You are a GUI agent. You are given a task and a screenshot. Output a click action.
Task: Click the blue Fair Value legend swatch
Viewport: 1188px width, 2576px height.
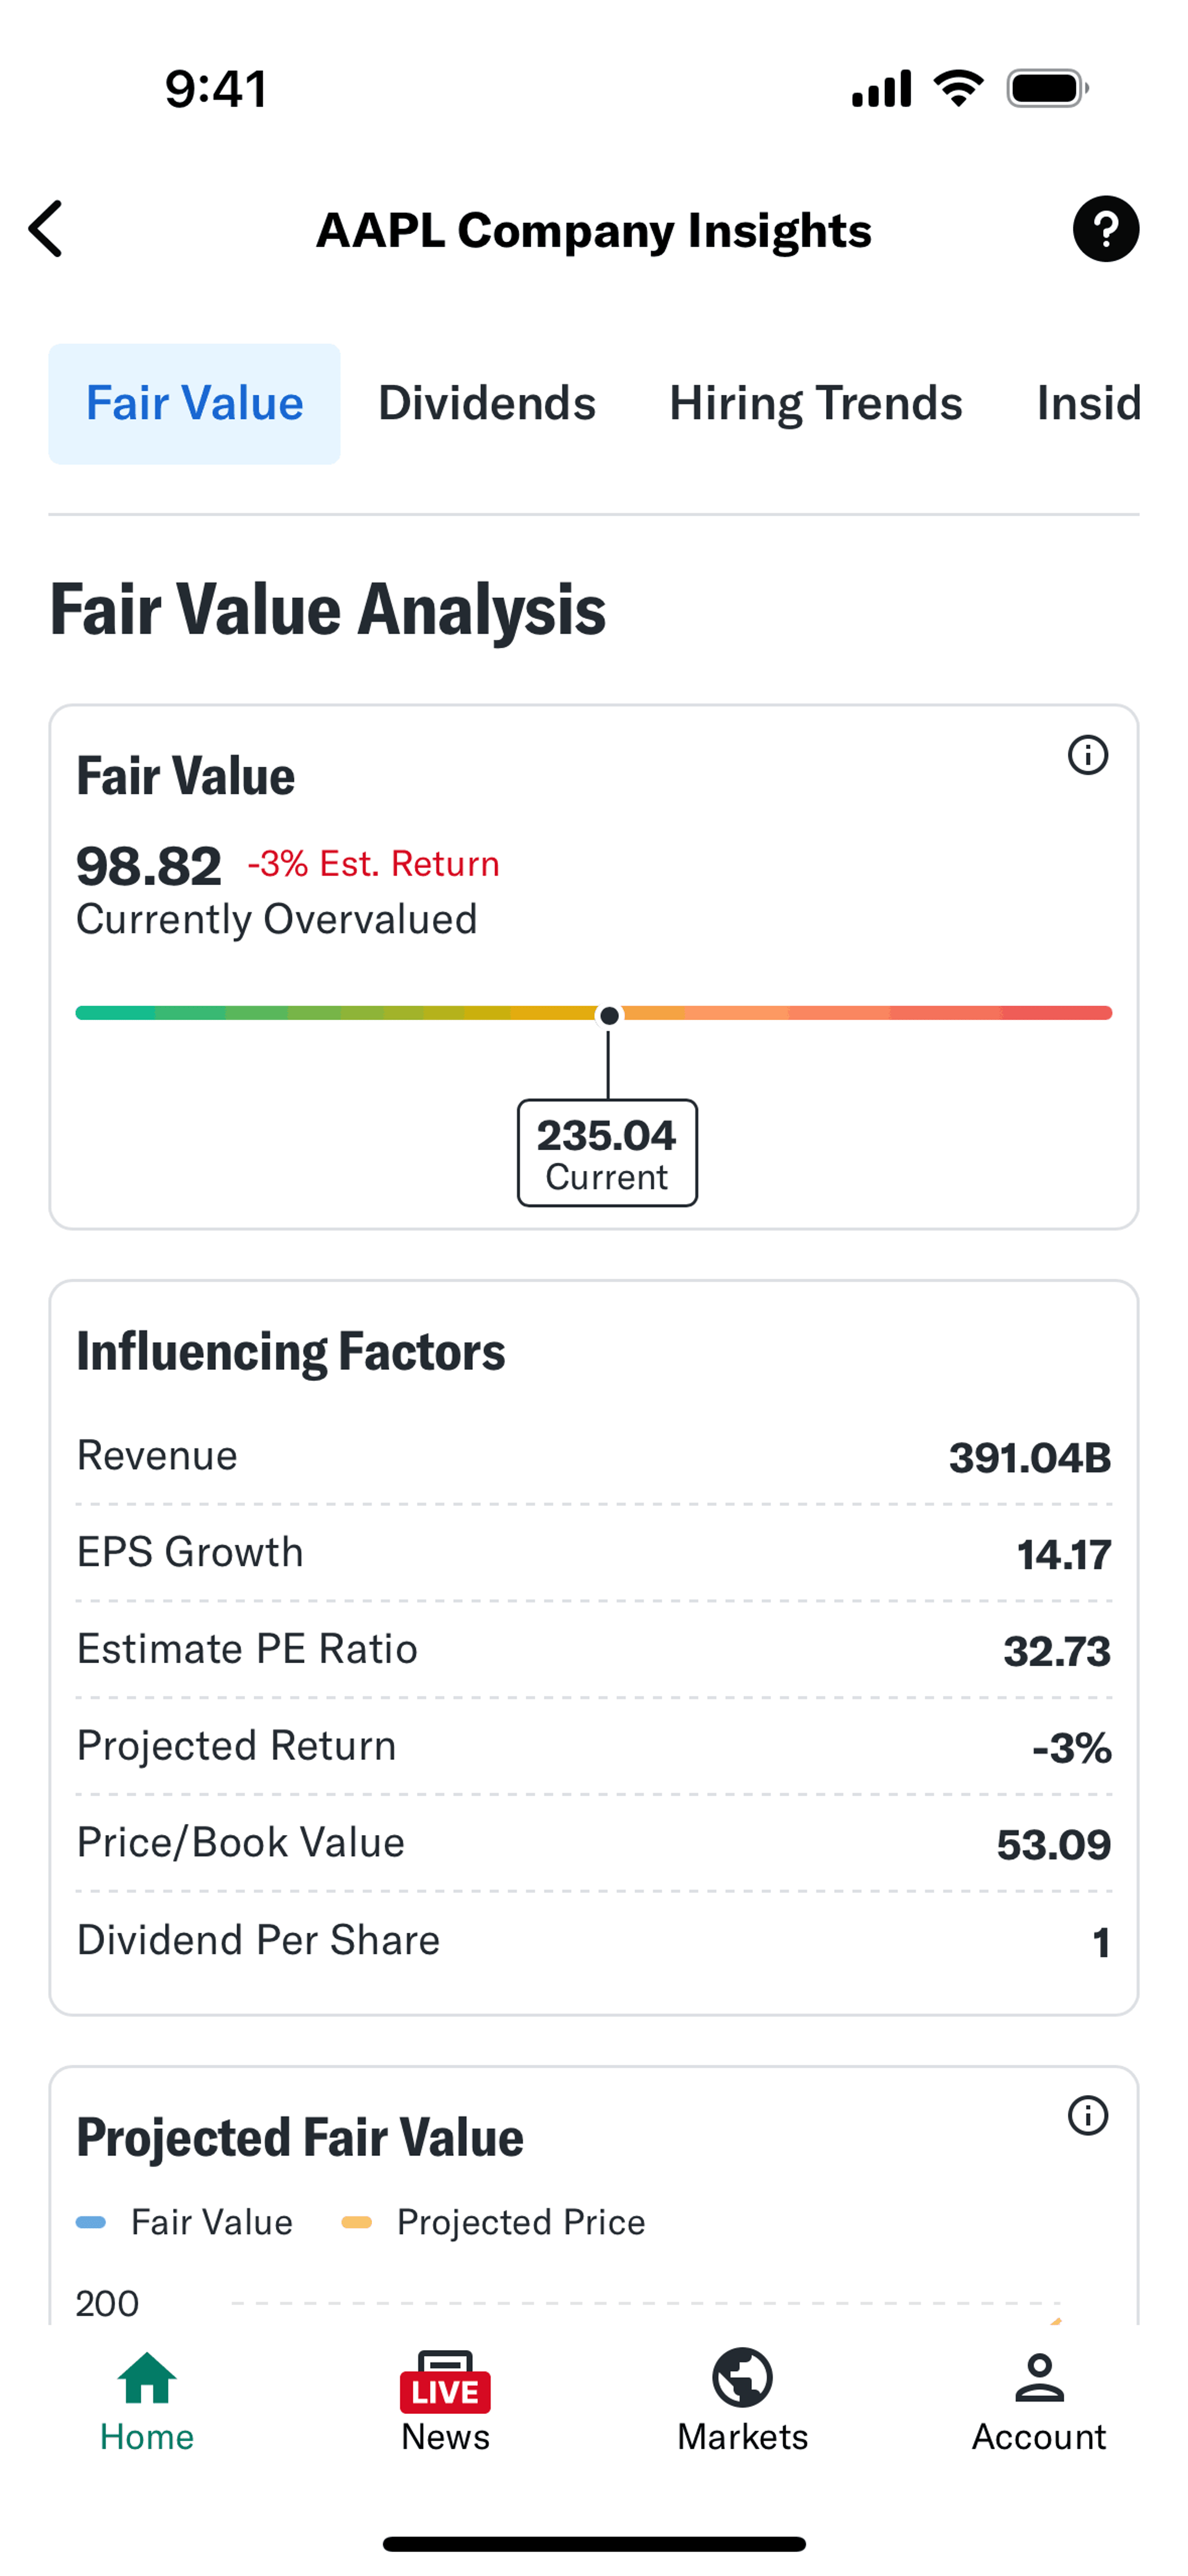[91, 2222]
